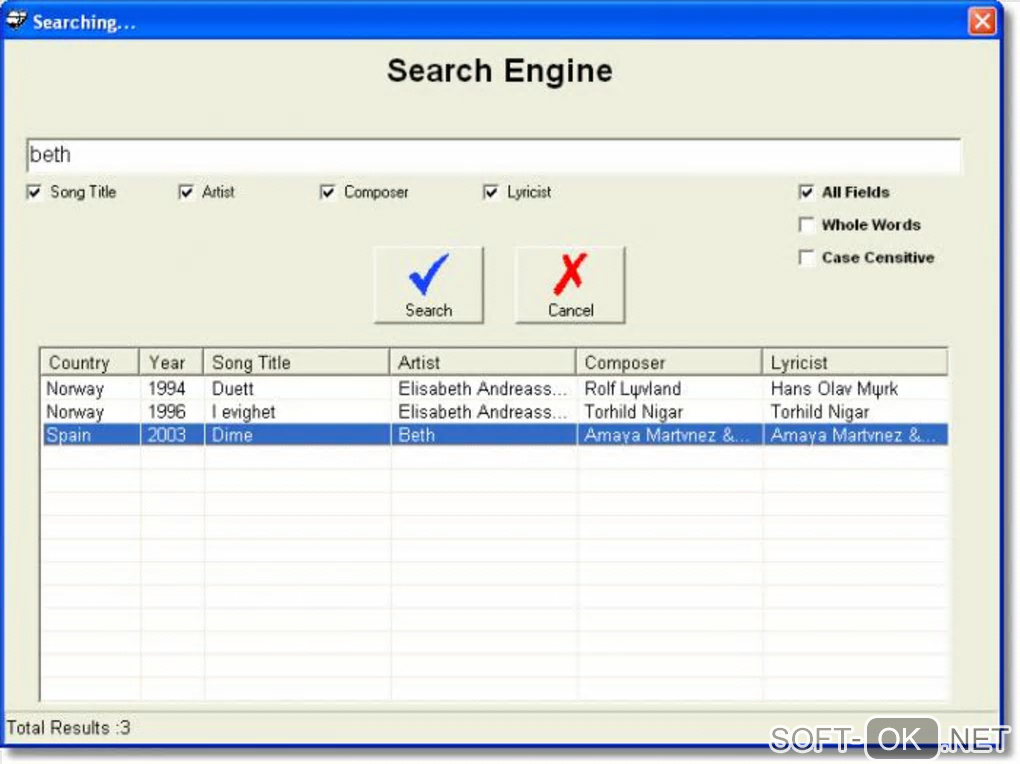The image size is (1020, 764).
Task: Uncheck the Artist checkbox
Action: click(x=186, y=192)
